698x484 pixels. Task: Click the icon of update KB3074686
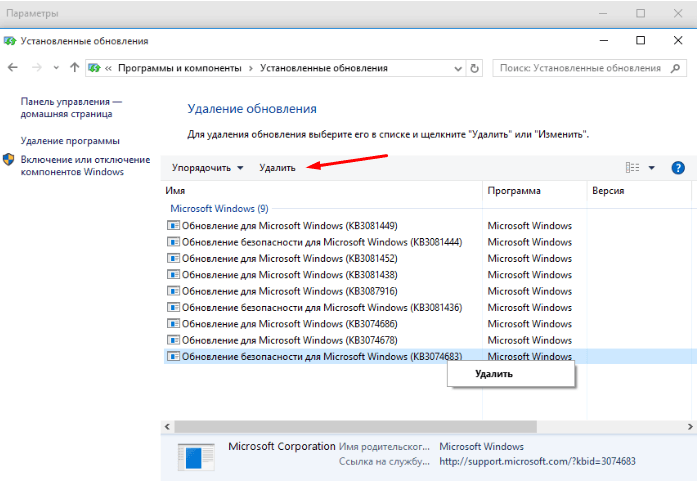coord(173,323)
